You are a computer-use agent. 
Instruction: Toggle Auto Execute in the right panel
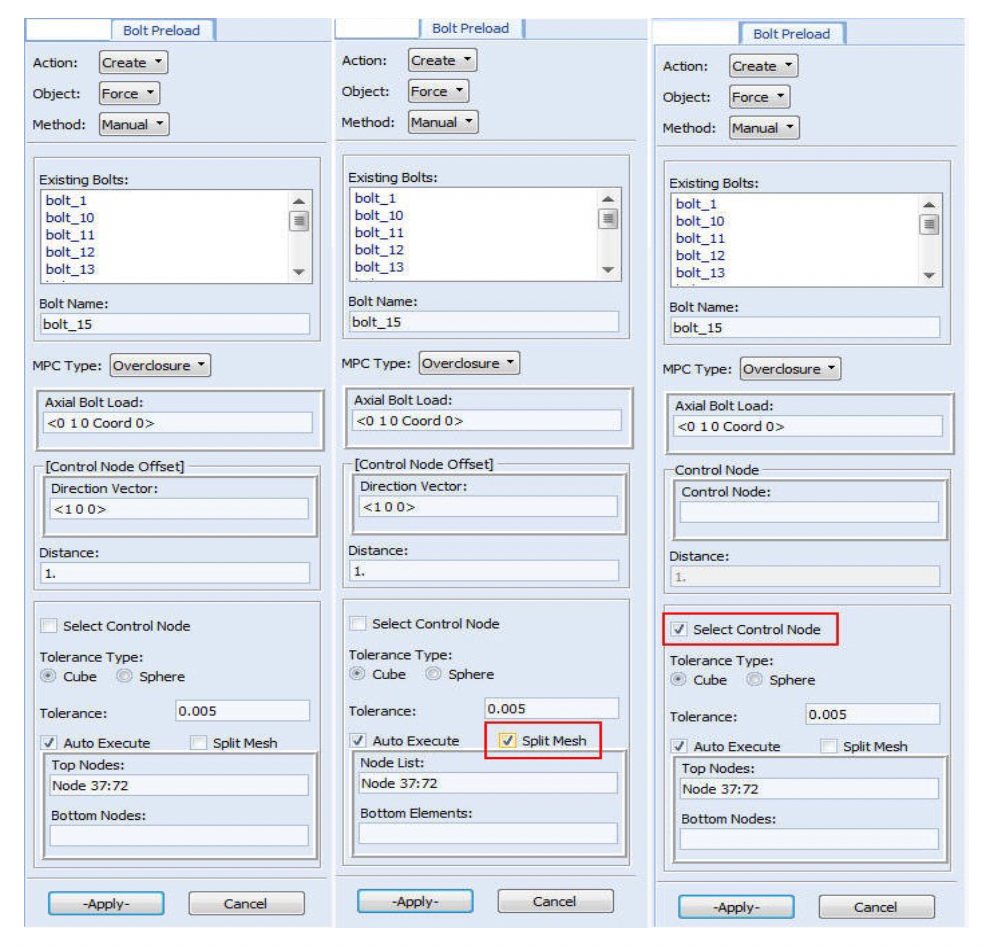[x=679, y=746]
